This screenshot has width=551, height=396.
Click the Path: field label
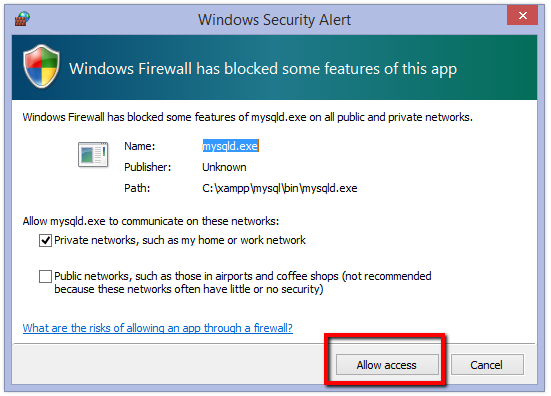click(x=137, y=188)
